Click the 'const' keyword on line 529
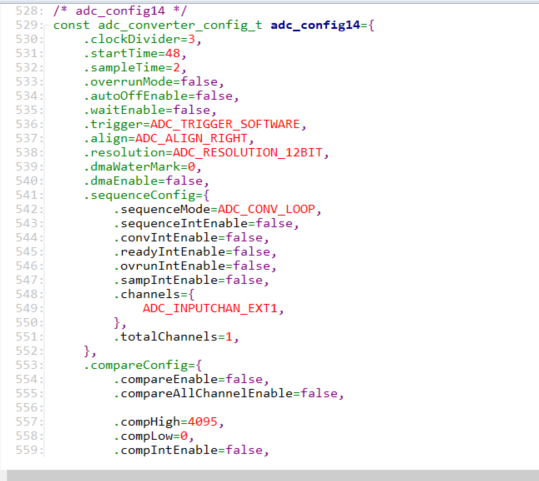 click(72, 25)
